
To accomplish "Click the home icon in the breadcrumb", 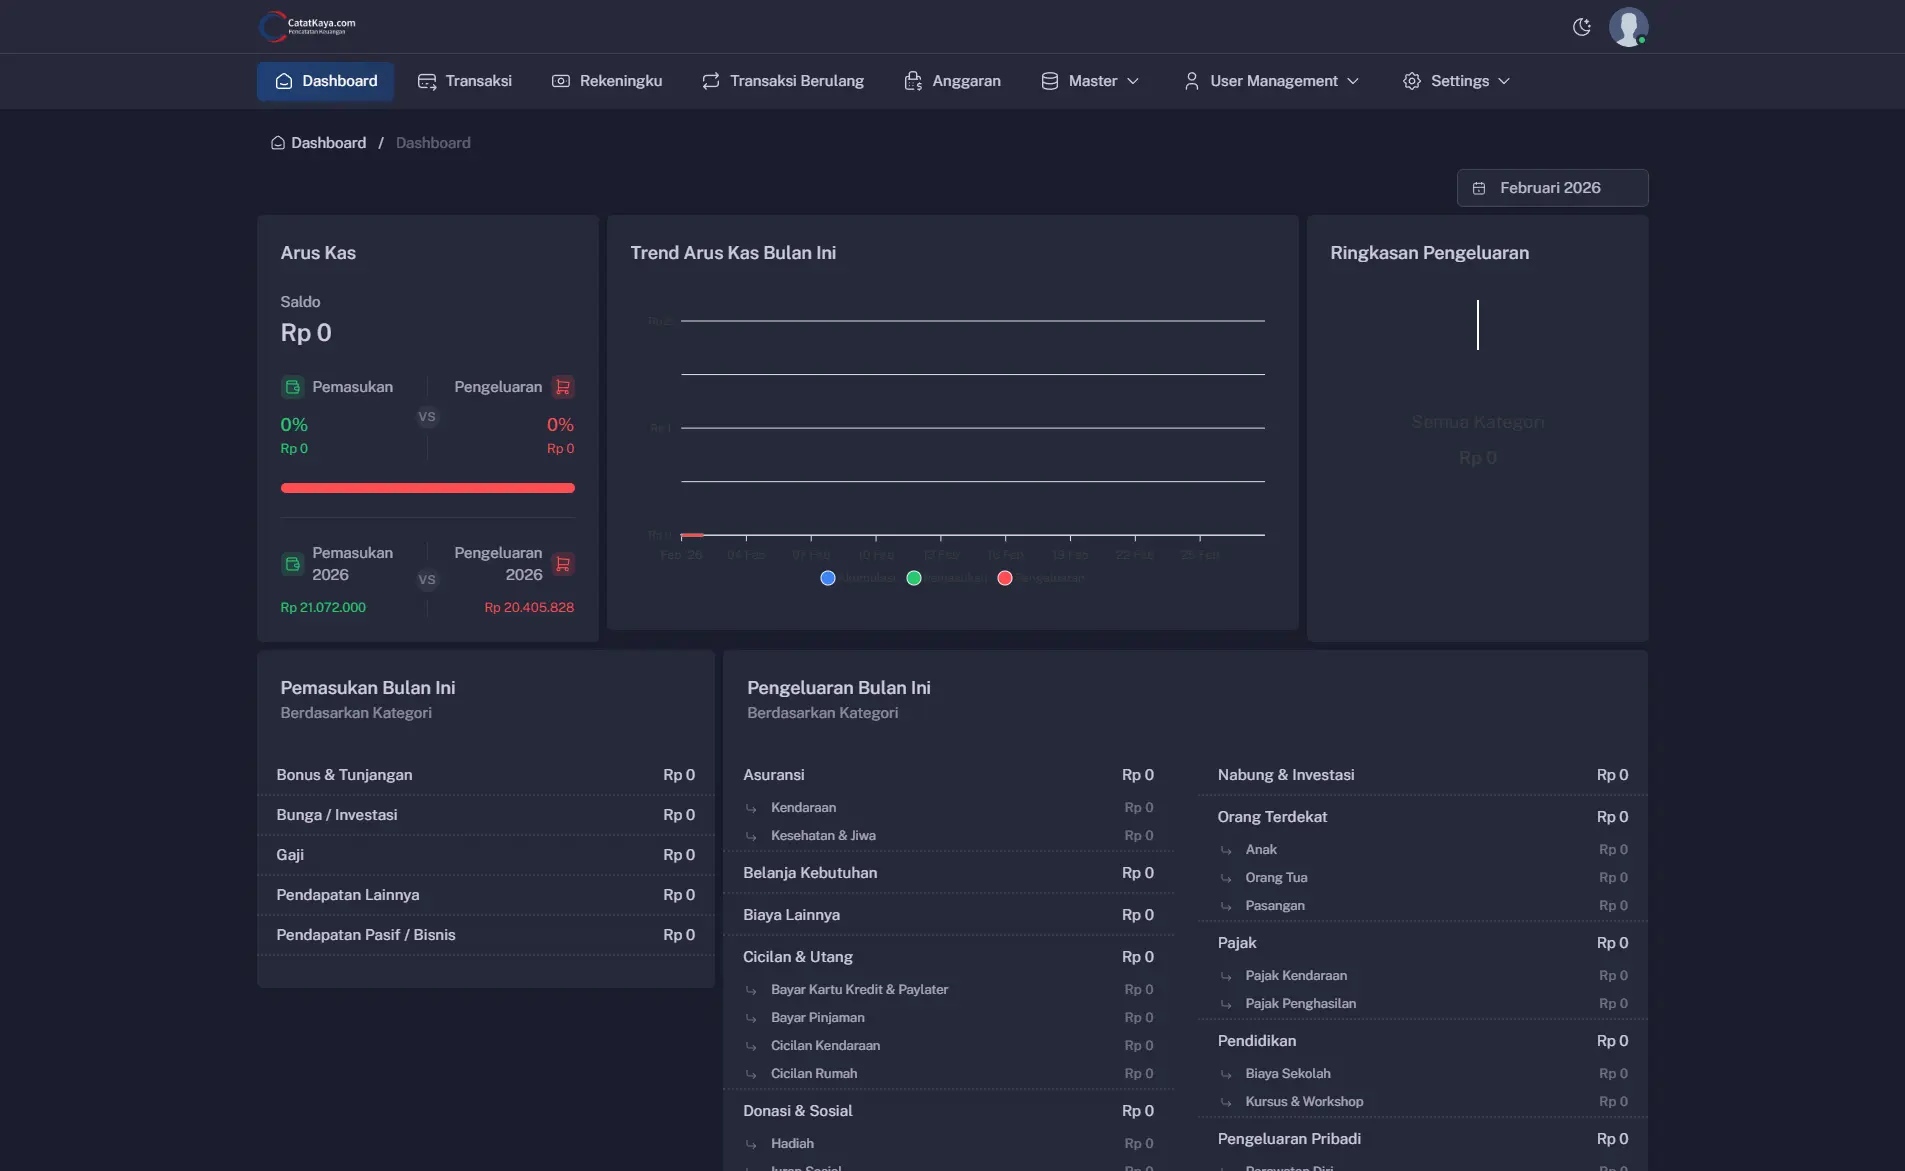I will click(x=278, y=143).
